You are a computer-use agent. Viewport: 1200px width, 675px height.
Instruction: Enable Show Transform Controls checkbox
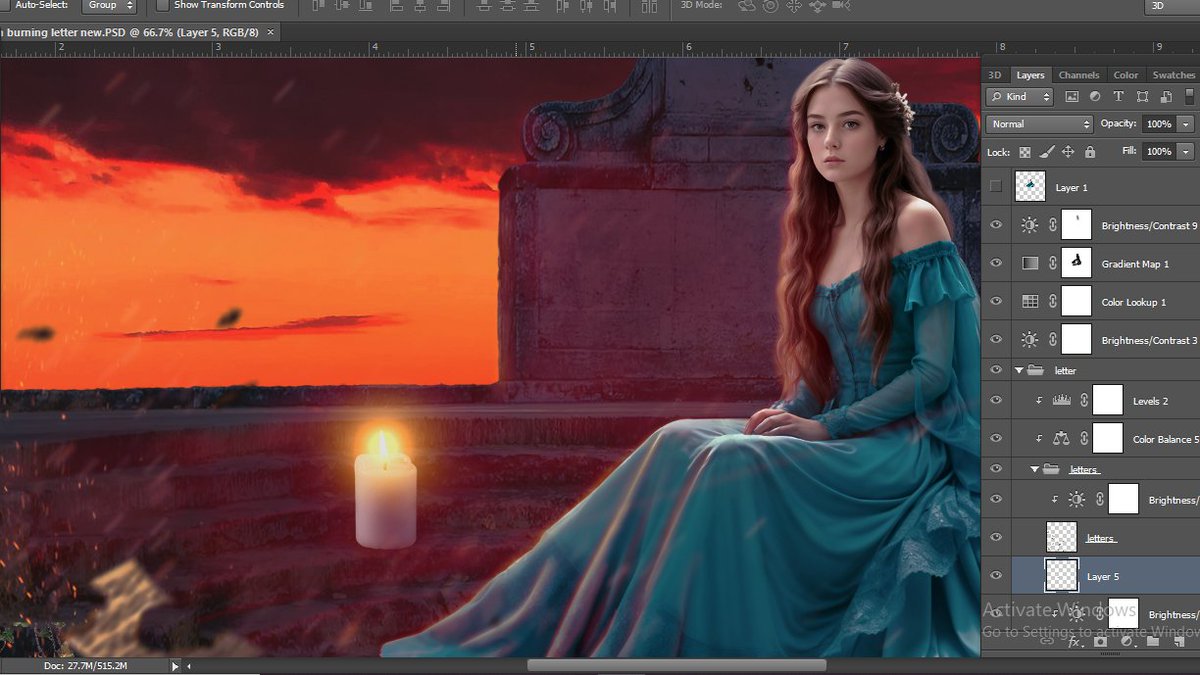pos(163,5)
